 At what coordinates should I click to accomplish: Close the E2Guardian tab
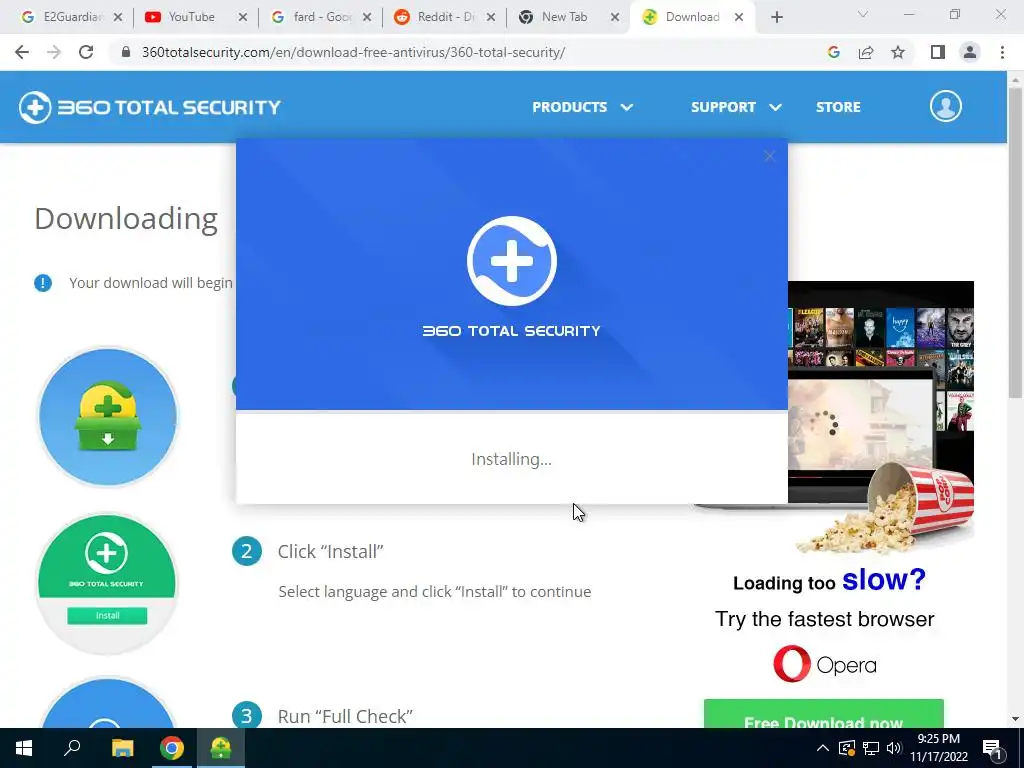[x=118, y=18]
